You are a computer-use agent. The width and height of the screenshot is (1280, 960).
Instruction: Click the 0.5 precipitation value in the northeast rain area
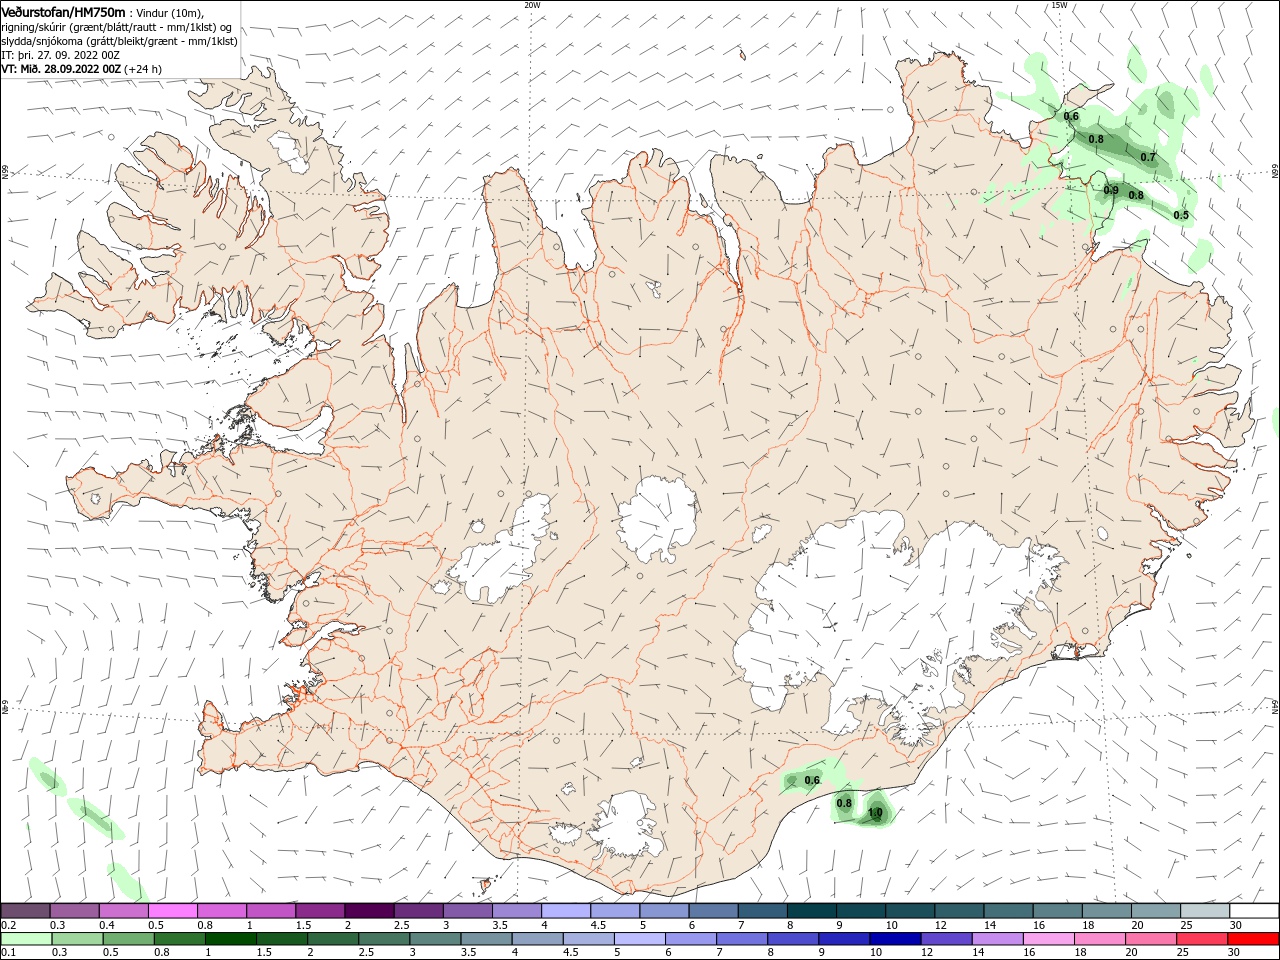[x=1181, y=215]
